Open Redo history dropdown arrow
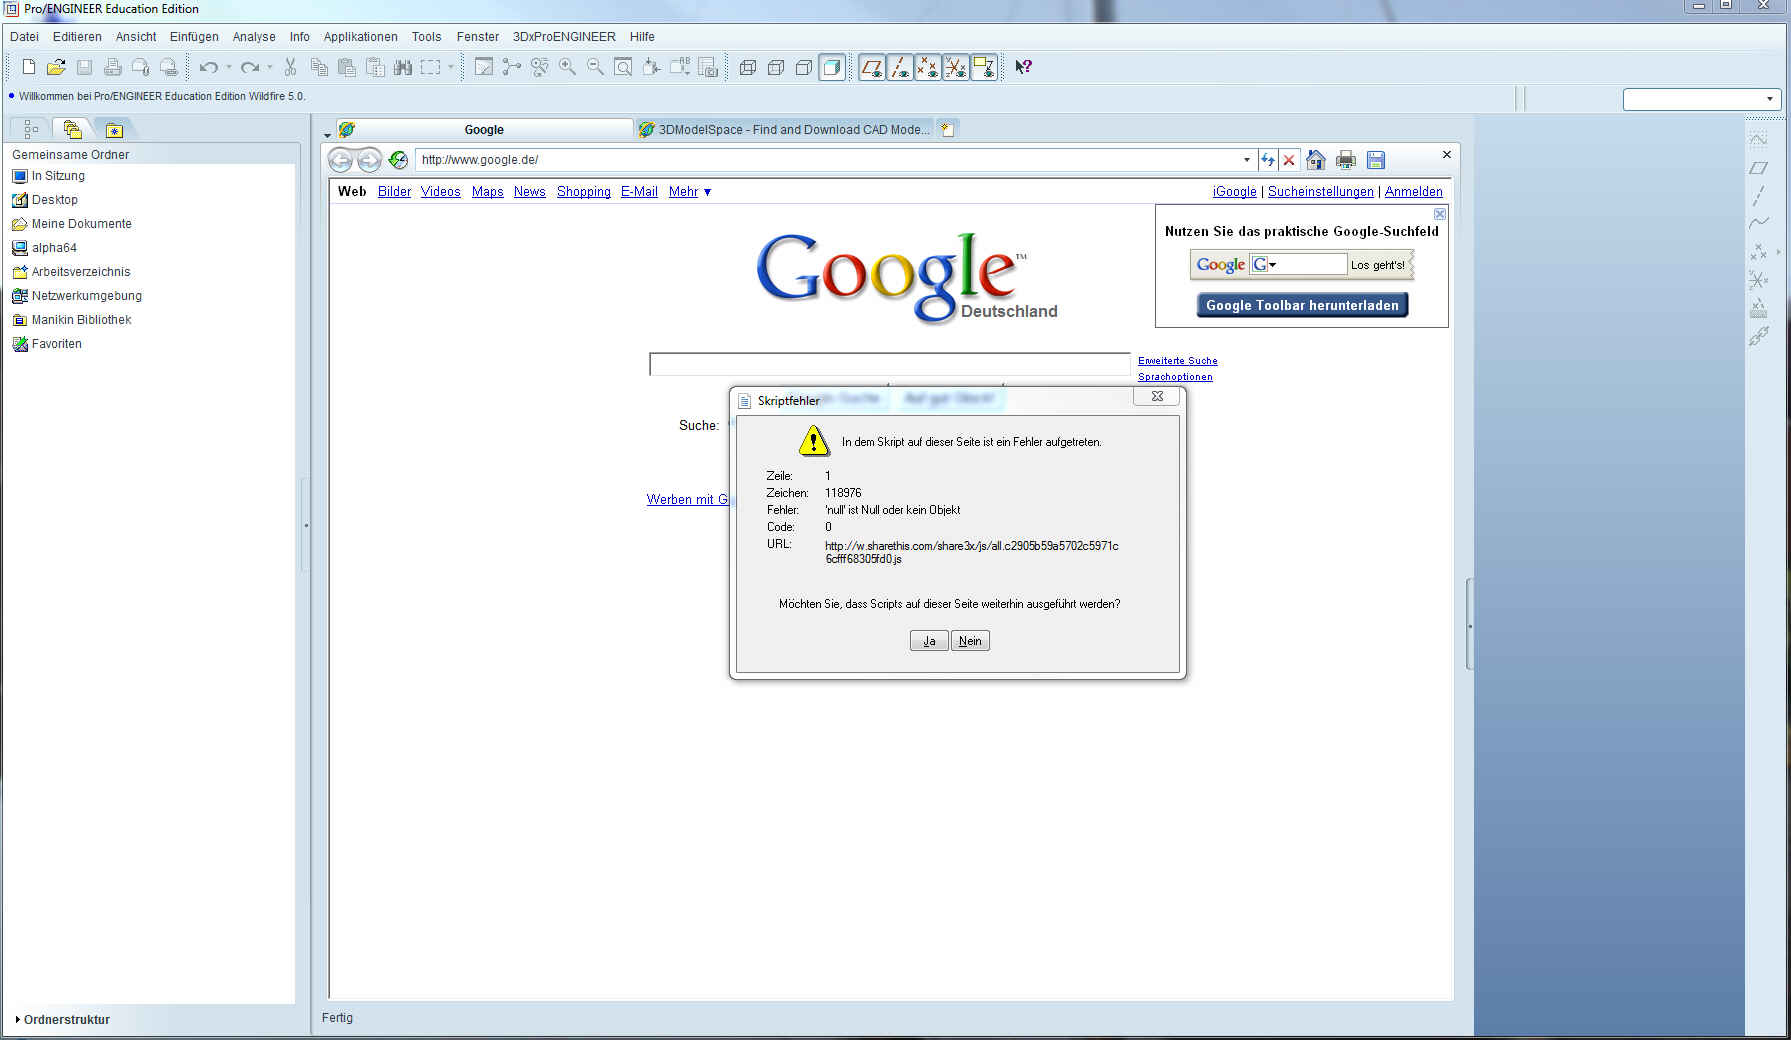The width and height of the screenshot is (1791, 1040). pos(270,67)
